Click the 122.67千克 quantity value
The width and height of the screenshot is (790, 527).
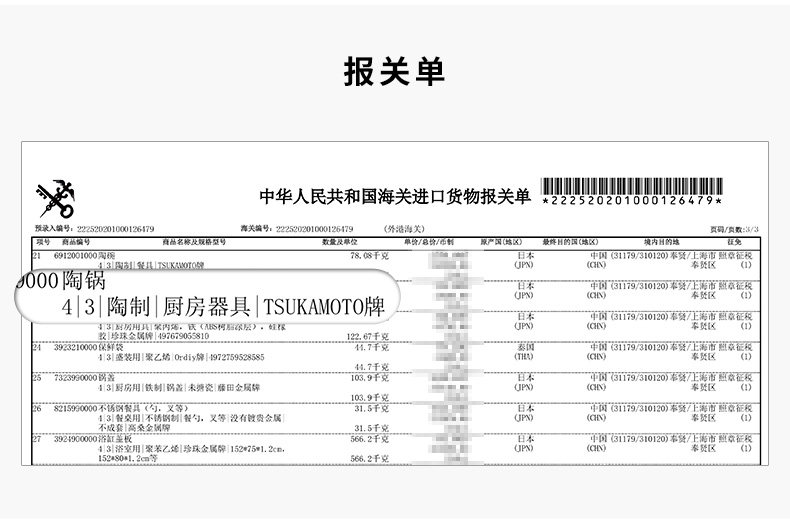(x=368, y=337)
